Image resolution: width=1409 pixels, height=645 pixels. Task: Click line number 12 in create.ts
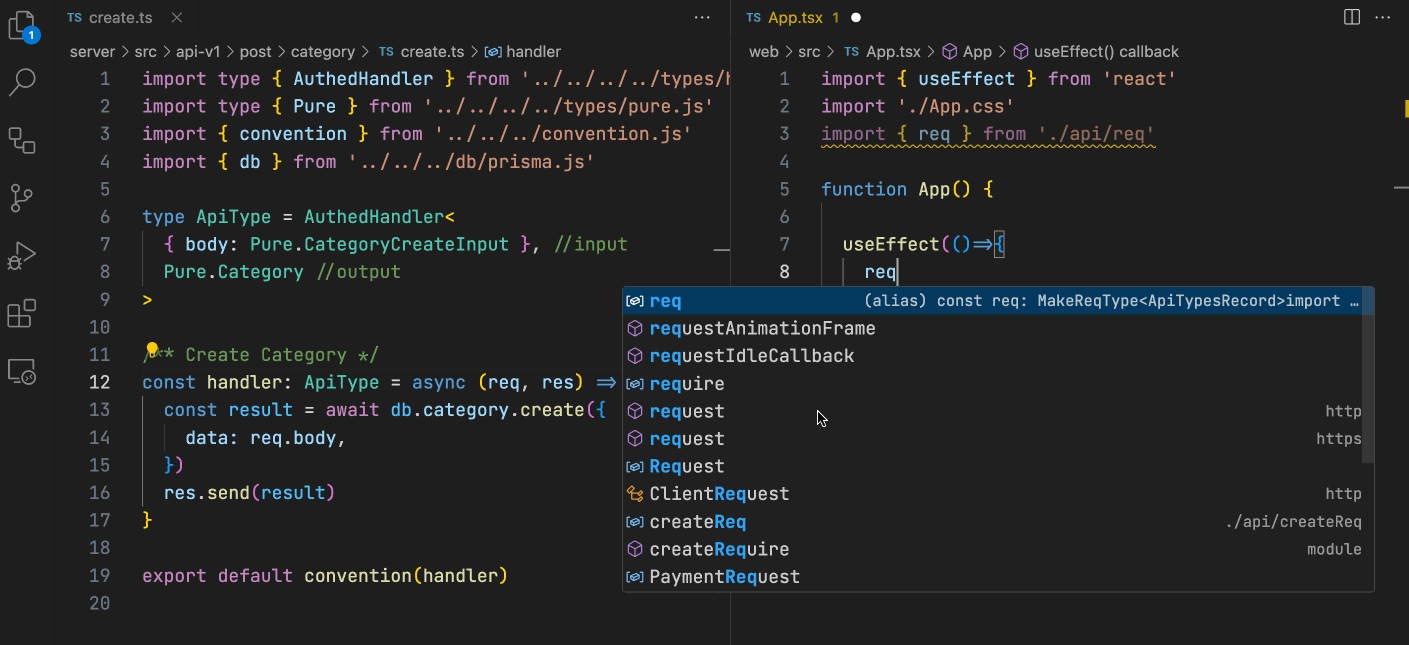(100, 382)
